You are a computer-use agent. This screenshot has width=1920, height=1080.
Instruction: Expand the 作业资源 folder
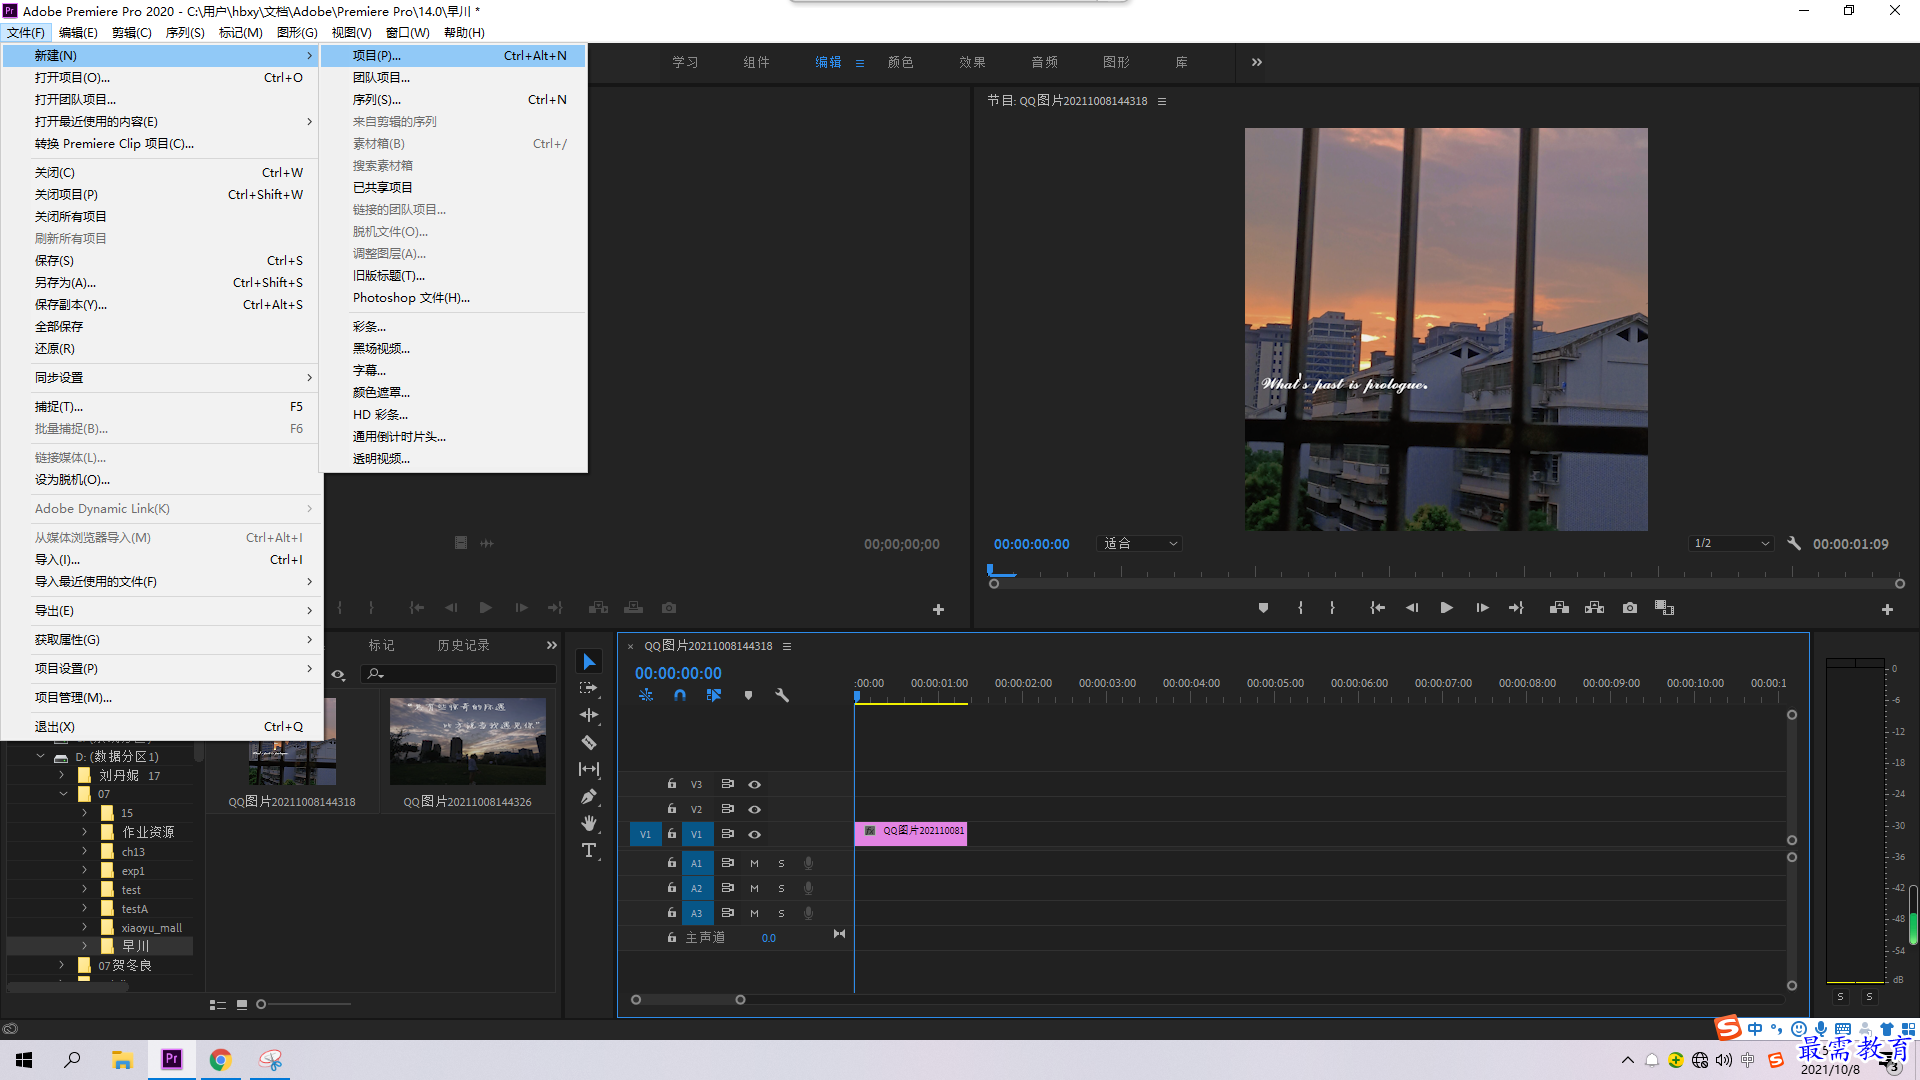(x=85, y=832)
